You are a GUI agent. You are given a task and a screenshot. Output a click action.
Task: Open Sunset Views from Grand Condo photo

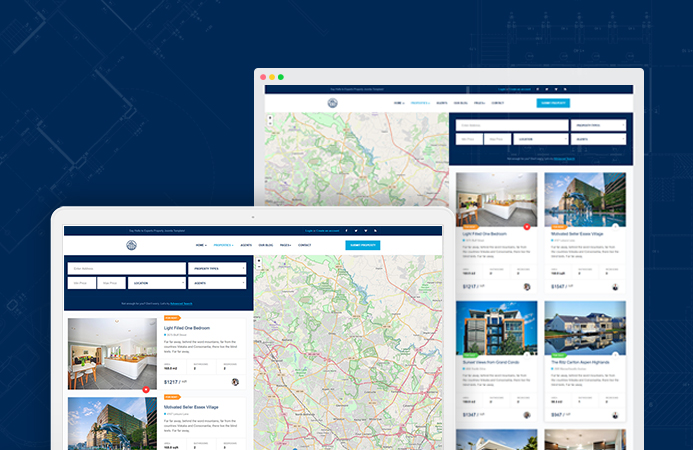point(496,331)
